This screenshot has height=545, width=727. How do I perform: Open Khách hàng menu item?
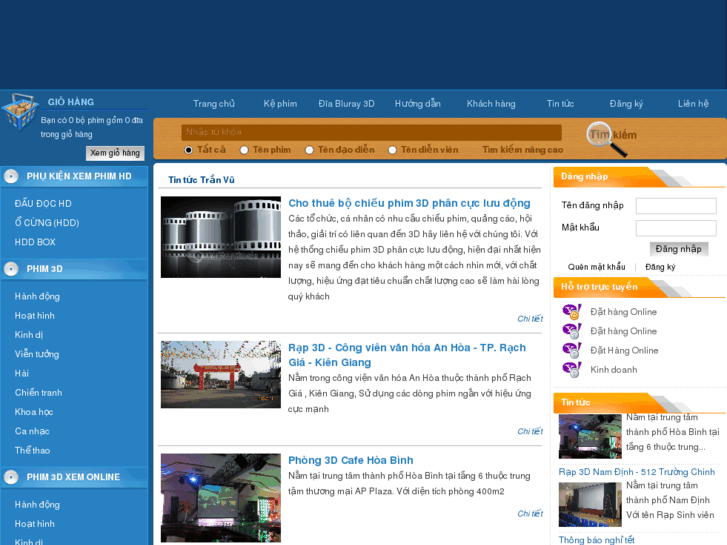point(491,103)
